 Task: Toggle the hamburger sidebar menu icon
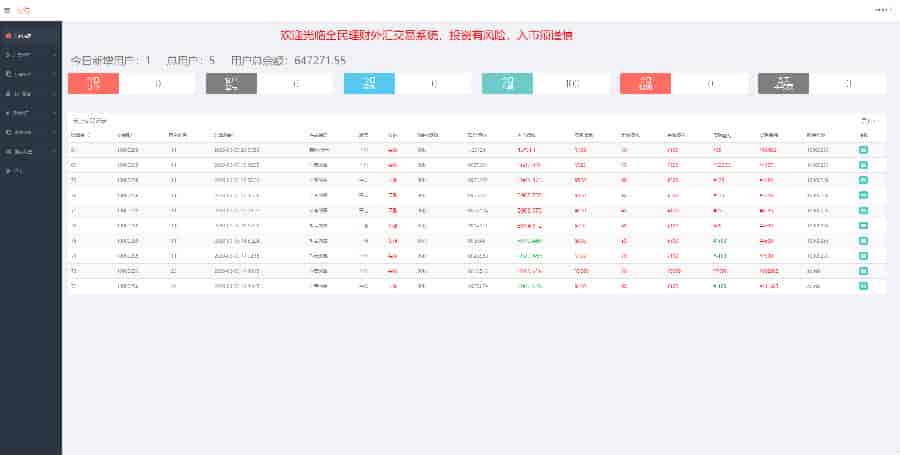pos(7,10)
